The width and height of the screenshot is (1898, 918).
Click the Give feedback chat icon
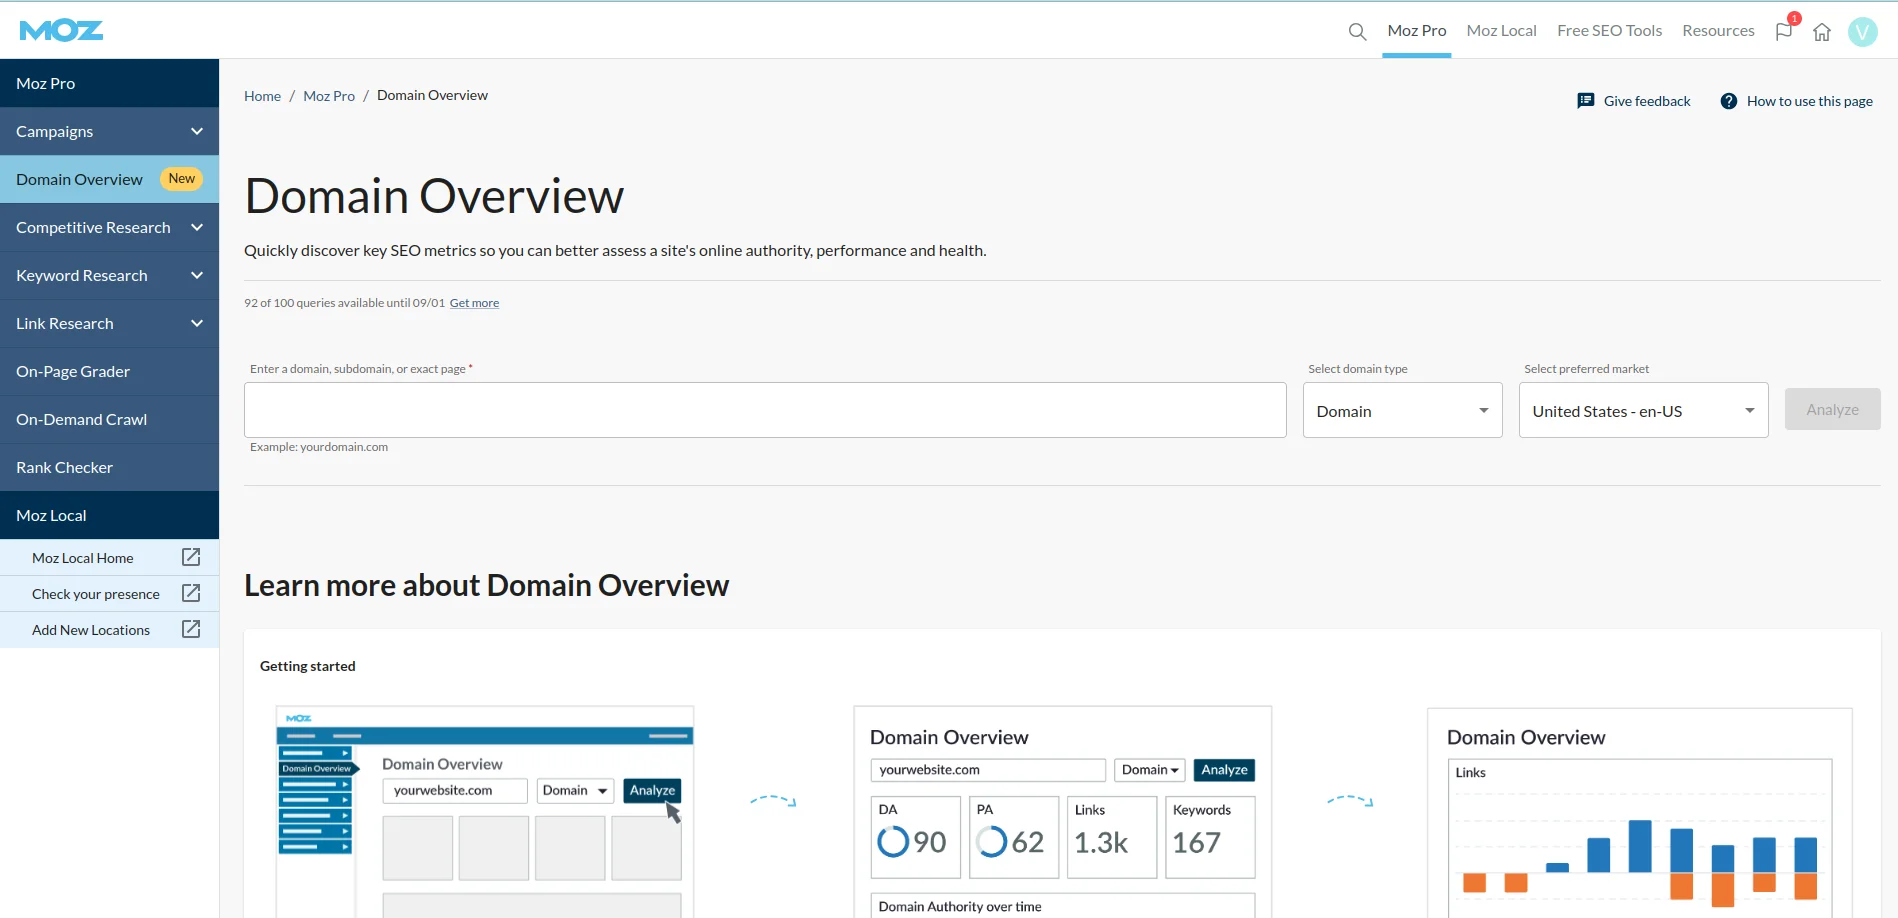click(x=1586, y=101)
